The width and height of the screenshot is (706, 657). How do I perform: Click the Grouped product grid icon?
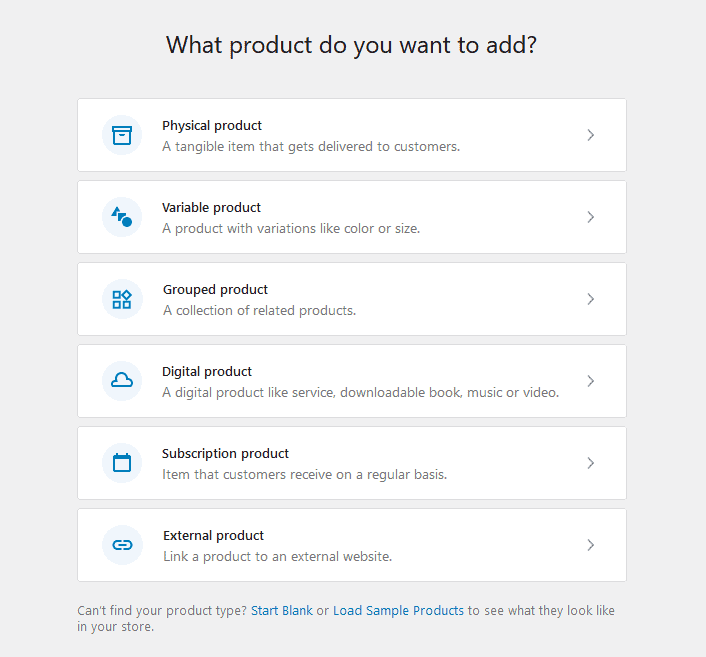pos(122,299)
